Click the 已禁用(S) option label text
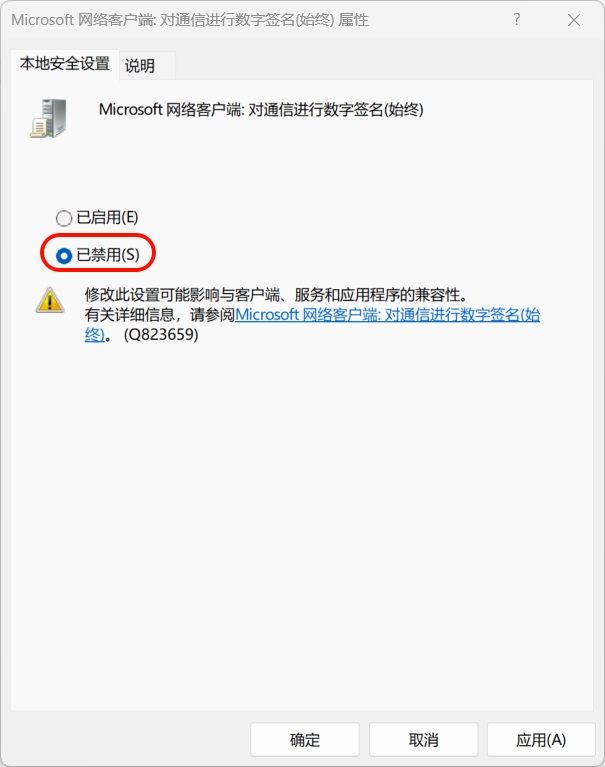605x767 pixels. [108, 255]
